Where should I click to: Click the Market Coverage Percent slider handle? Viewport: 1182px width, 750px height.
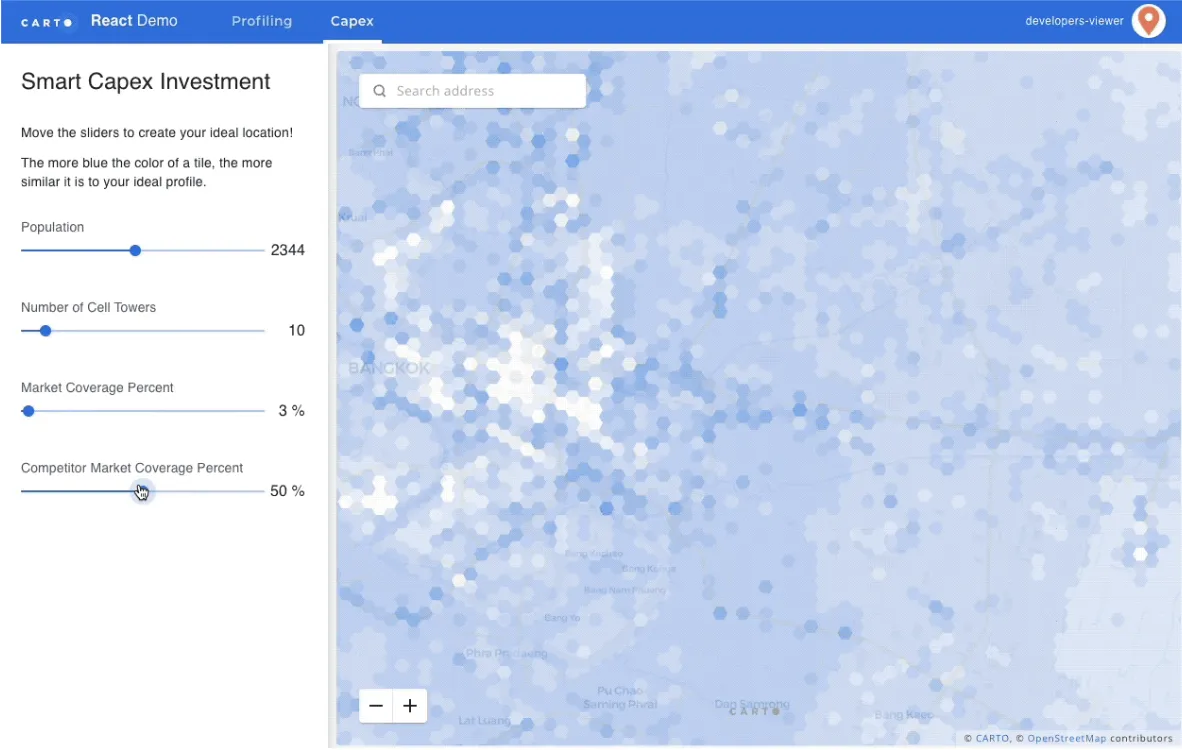coord(28,411)
